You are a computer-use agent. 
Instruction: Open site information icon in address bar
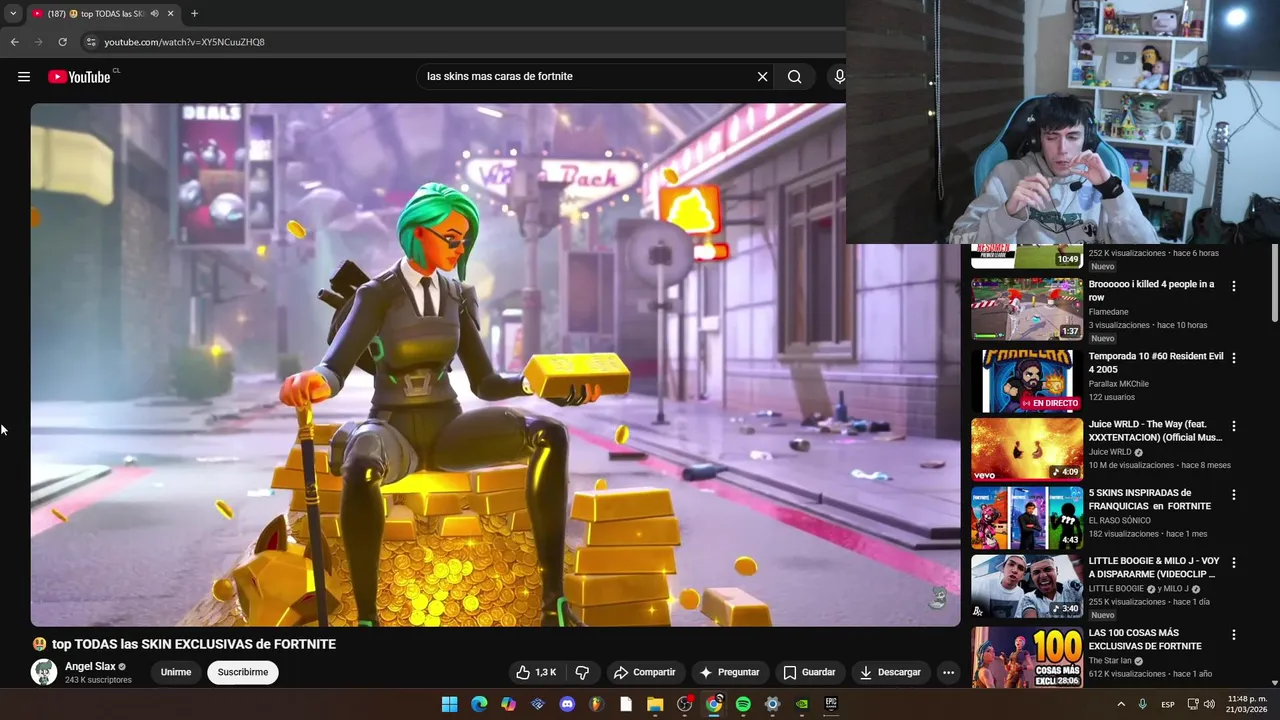pos(91,42)
